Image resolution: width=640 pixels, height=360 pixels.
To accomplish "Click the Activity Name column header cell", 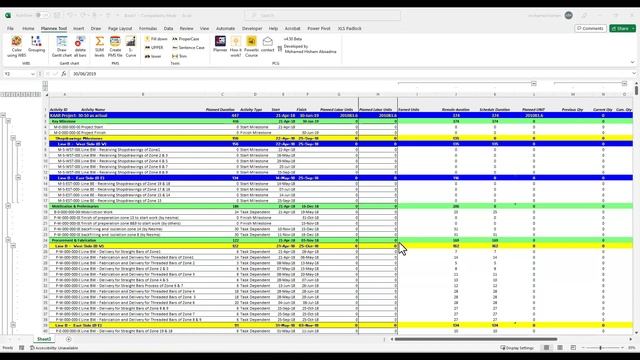I will tap(93, 109).
